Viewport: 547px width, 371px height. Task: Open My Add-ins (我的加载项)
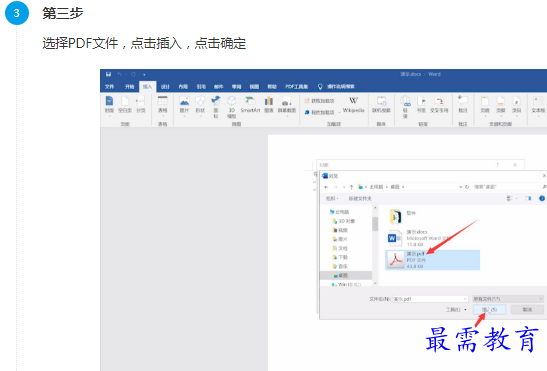(x=320, y=112)
